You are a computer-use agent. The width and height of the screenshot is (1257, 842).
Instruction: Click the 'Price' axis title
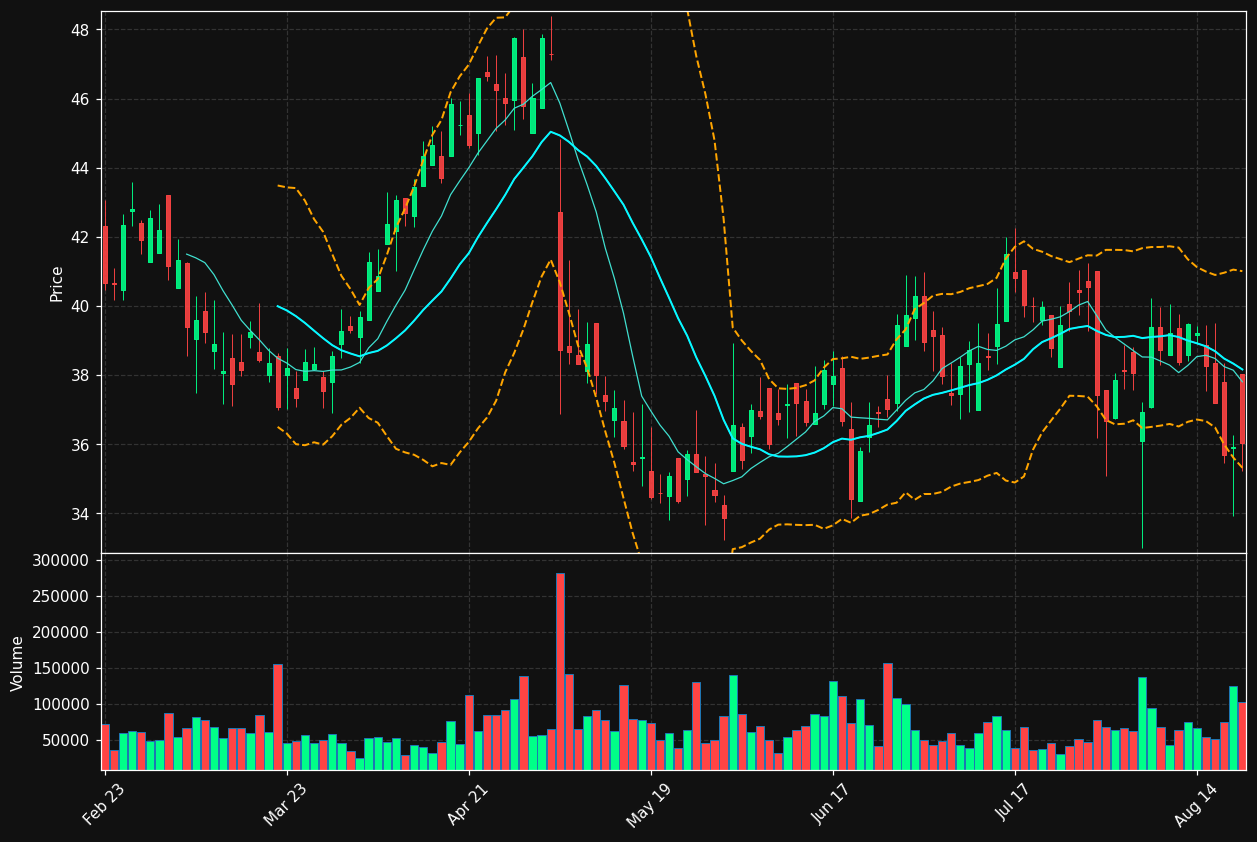57,283
